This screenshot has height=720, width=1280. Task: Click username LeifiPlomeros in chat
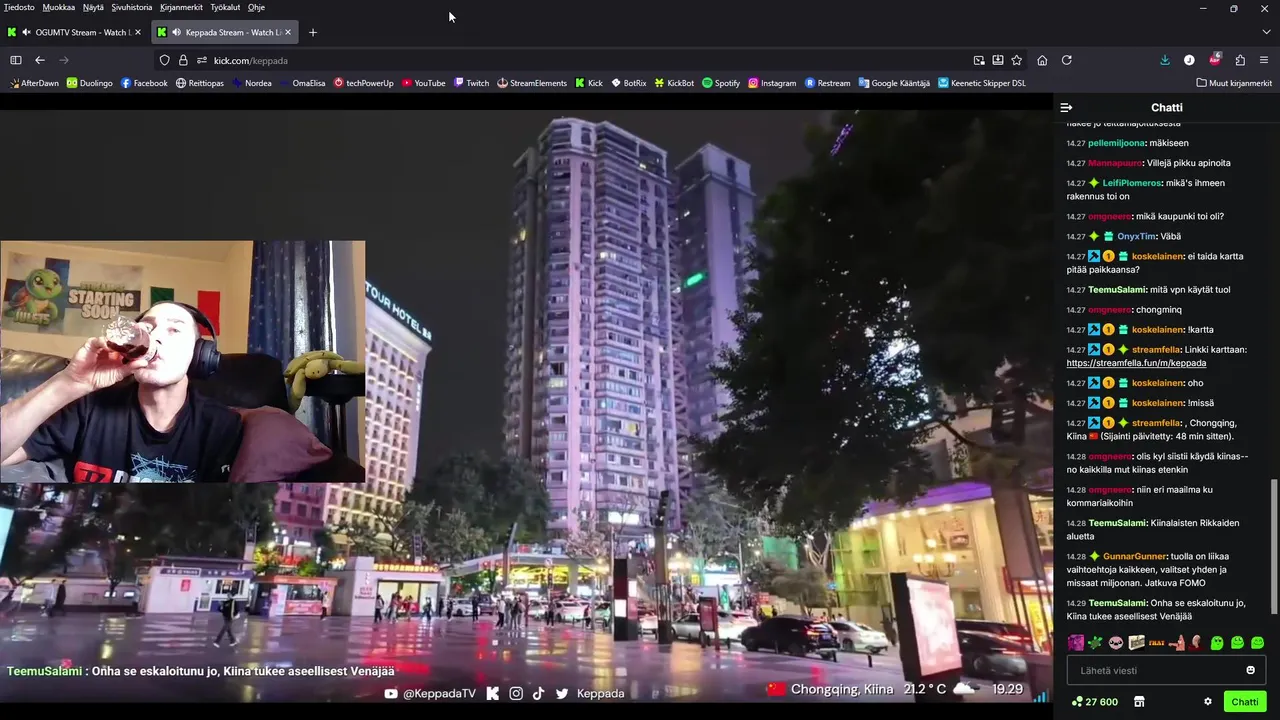[x=1131, y=183]
